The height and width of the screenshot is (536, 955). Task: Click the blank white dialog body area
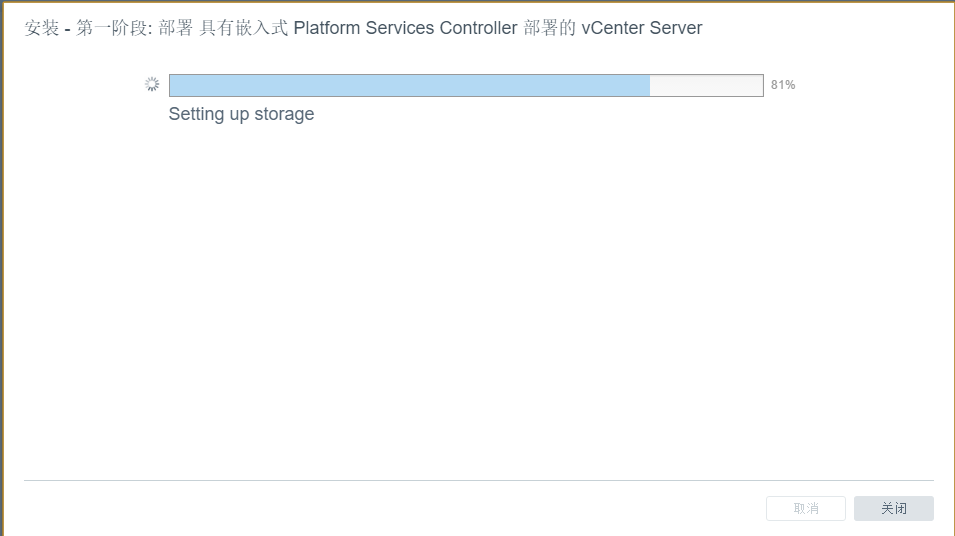478,300
